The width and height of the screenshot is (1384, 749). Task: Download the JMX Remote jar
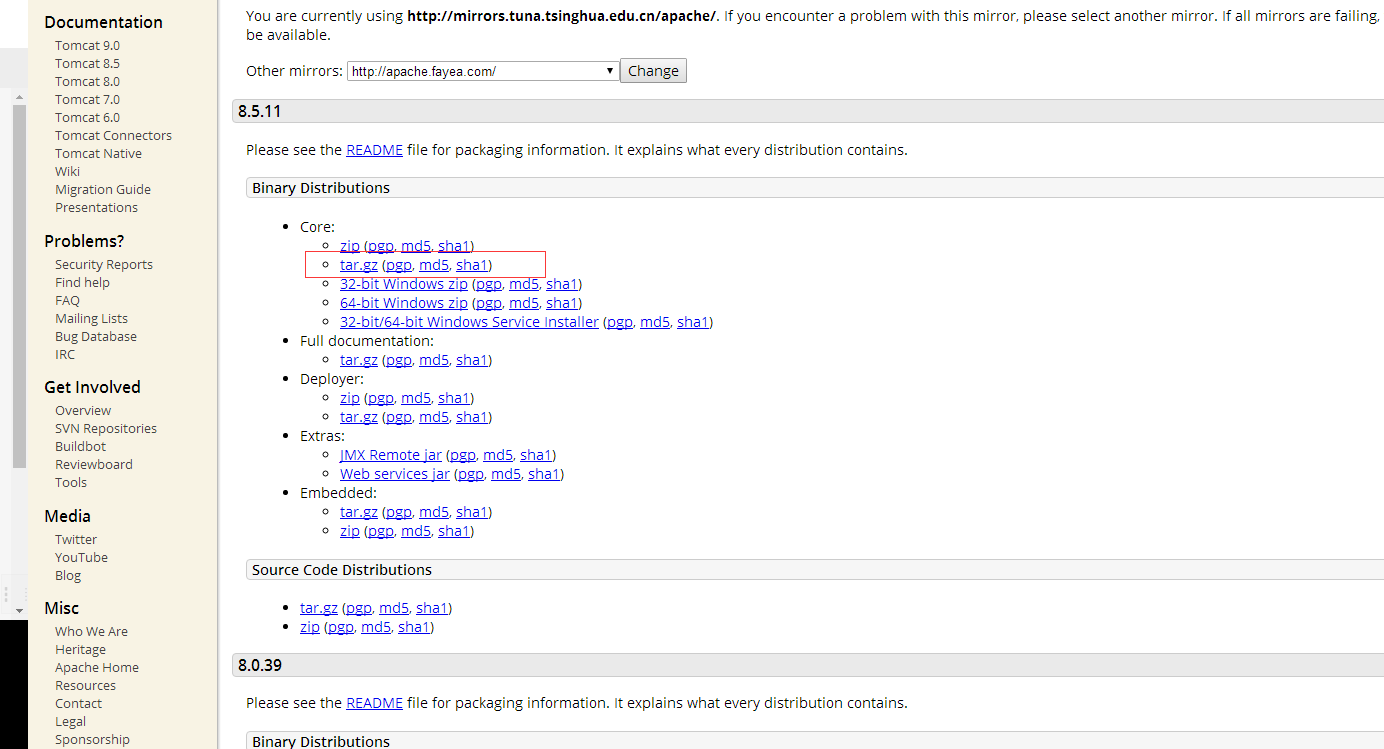tap(391, 455)
